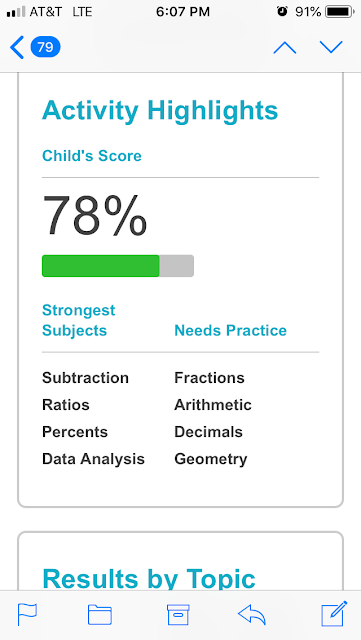Viewport: 361px width, 640px height.
Task: Tap the alarm clock status icon
Action: 282,12
